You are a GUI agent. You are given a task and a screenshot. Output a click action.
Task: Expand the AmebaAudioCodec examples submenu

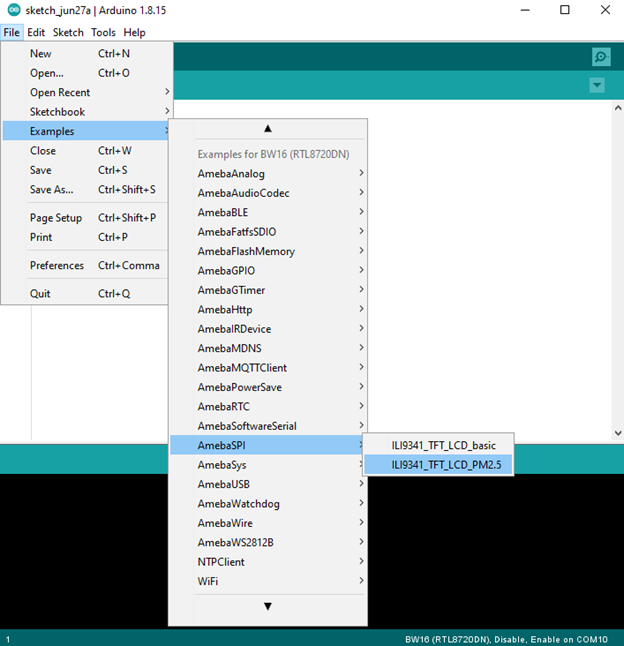[268, 193]
